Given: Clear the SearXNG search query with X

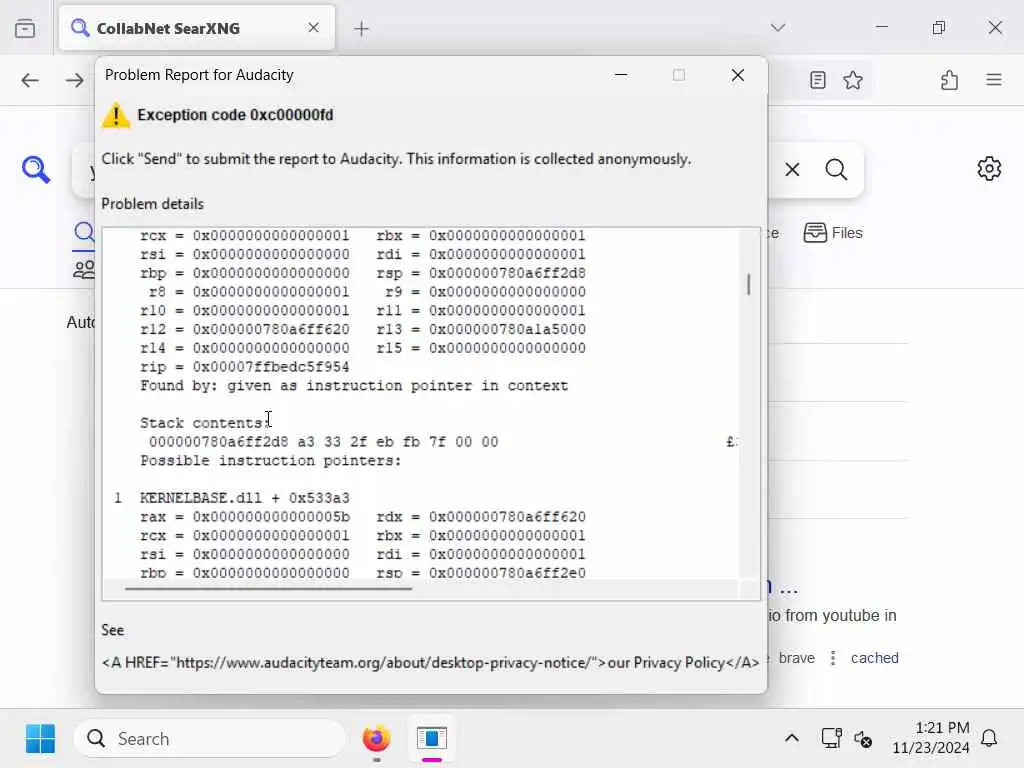Looking at the screenshot, I should [792, 170].
